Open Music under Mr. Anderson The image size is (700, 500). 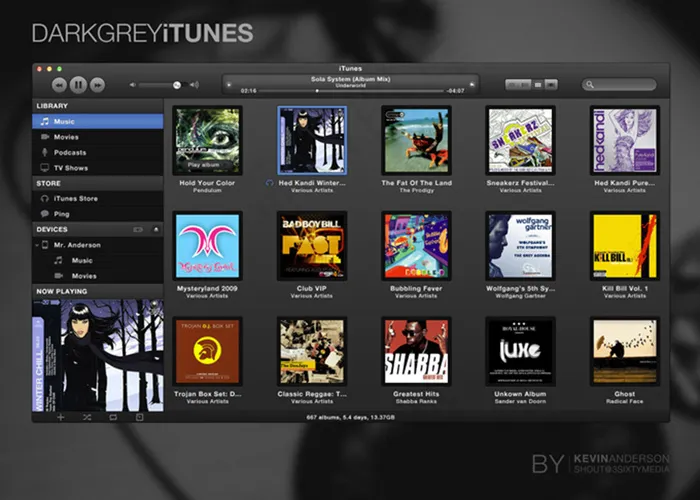click(98, 260)
